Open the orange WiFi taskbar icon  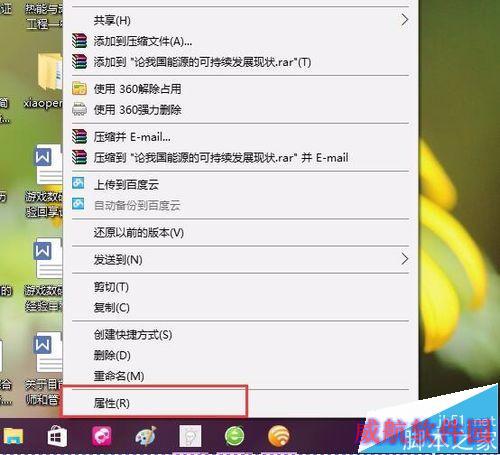pos(279,436)
